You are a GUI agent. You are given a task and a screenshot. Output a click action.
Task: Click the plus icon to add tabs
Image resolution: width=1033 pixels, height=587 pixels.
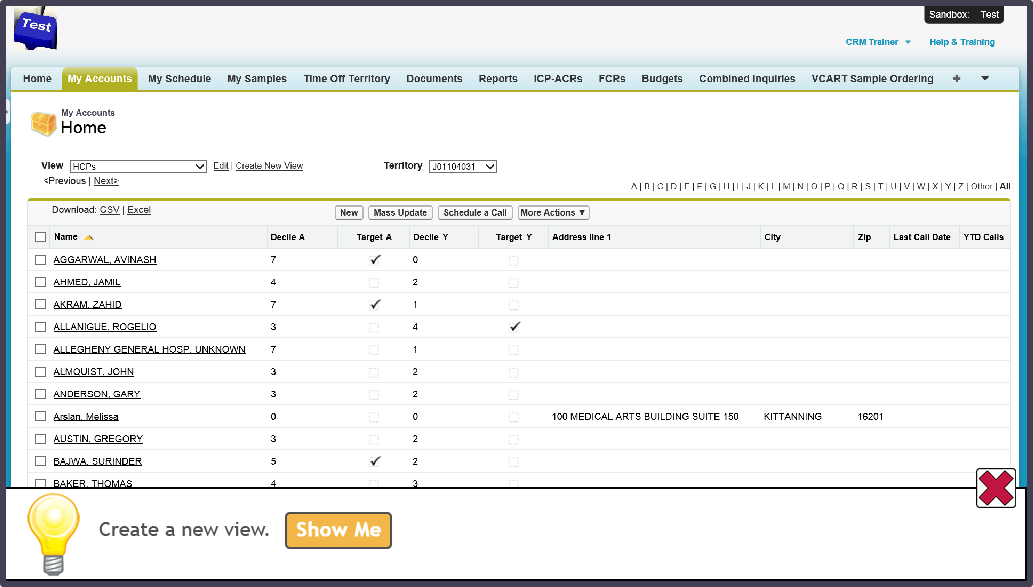click(956, 79)
